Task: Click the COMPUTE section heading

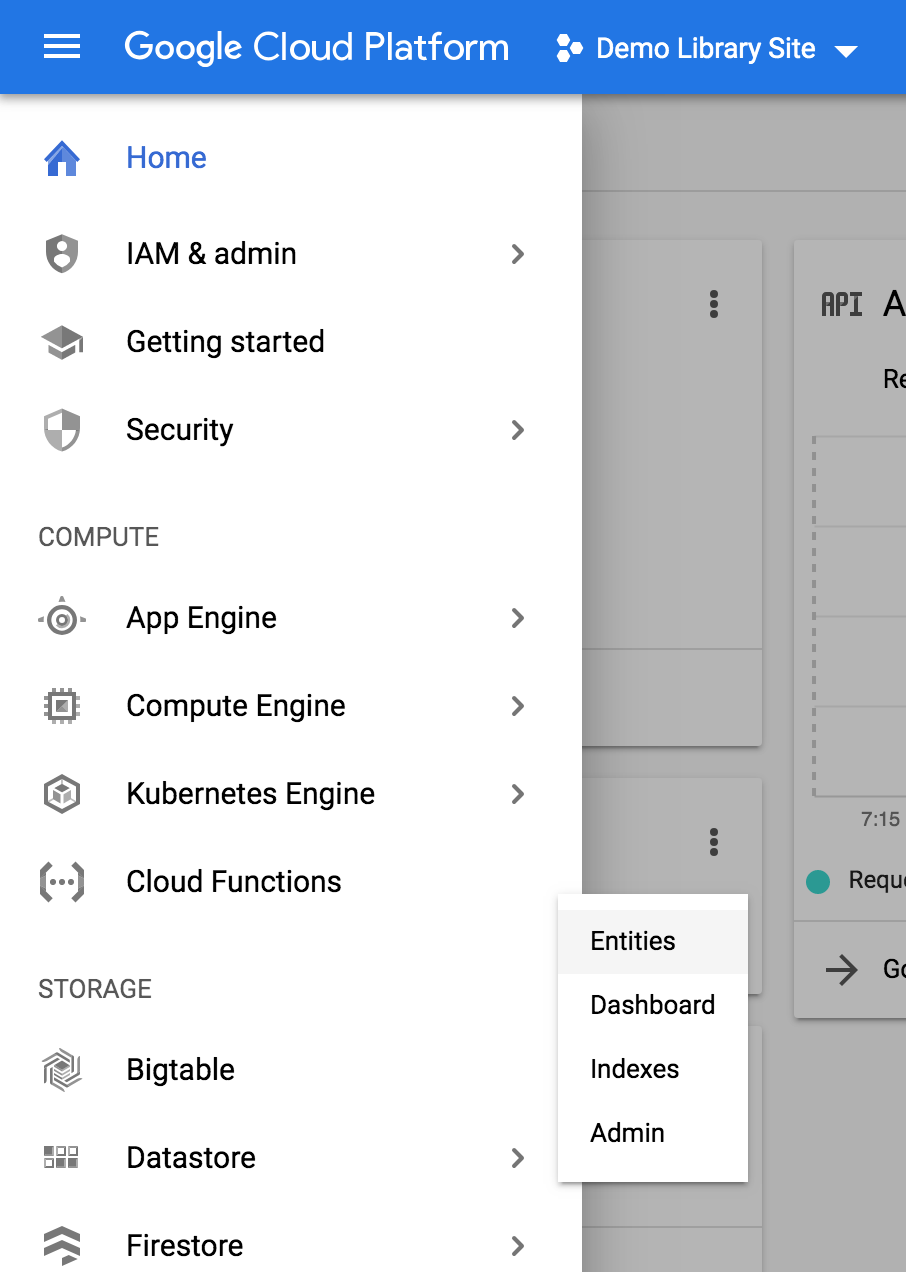Action: tap(99, 537)
